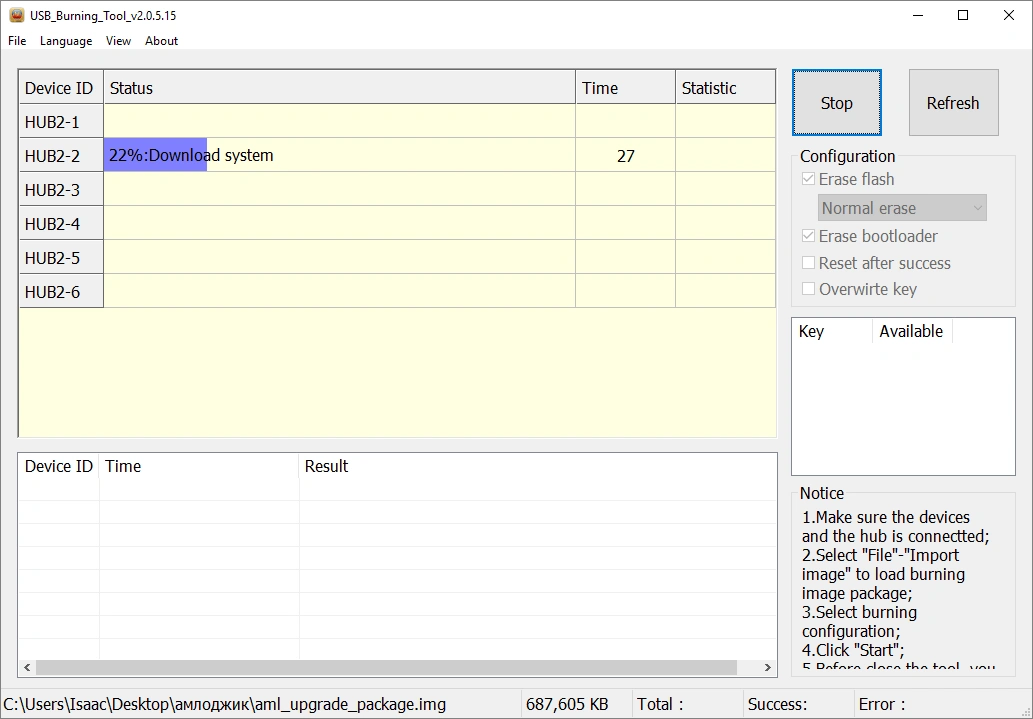Select the HUB2-1 device row
This screenshot has height=719, width=1033.
point(60,121)
